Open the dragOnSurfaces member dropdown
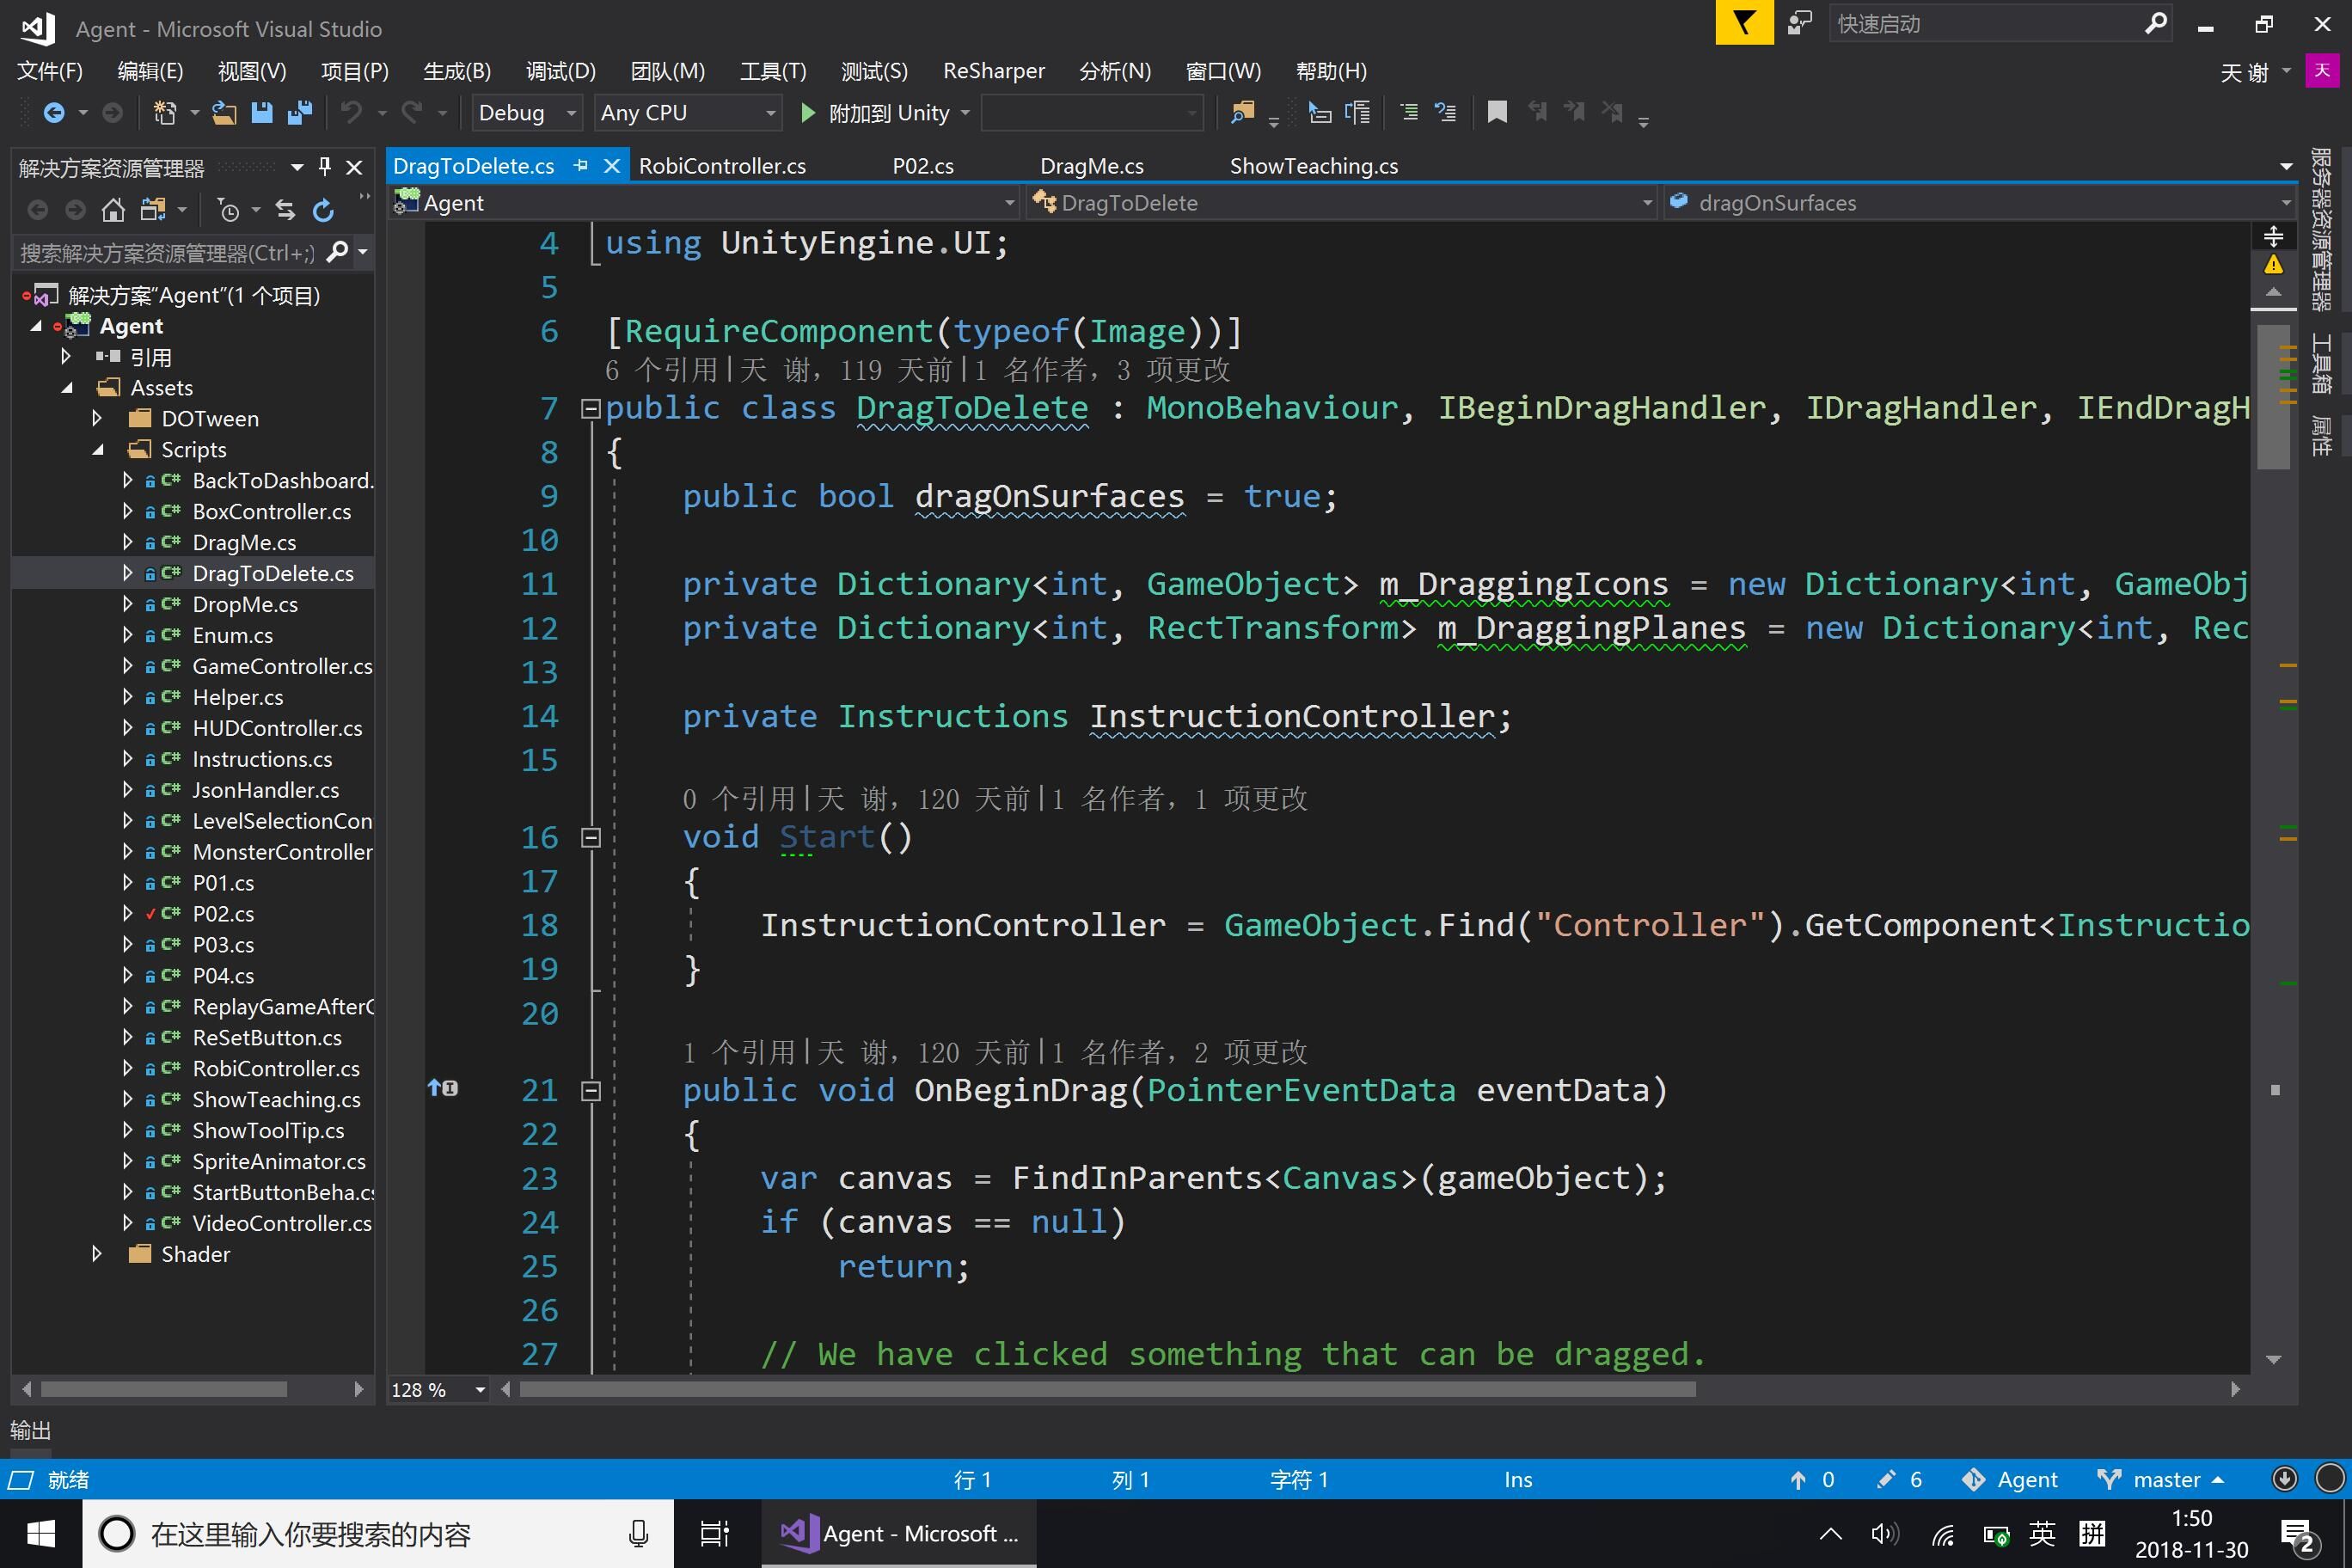Viewport: 2352px width, 1568px height. [1978, 203]
